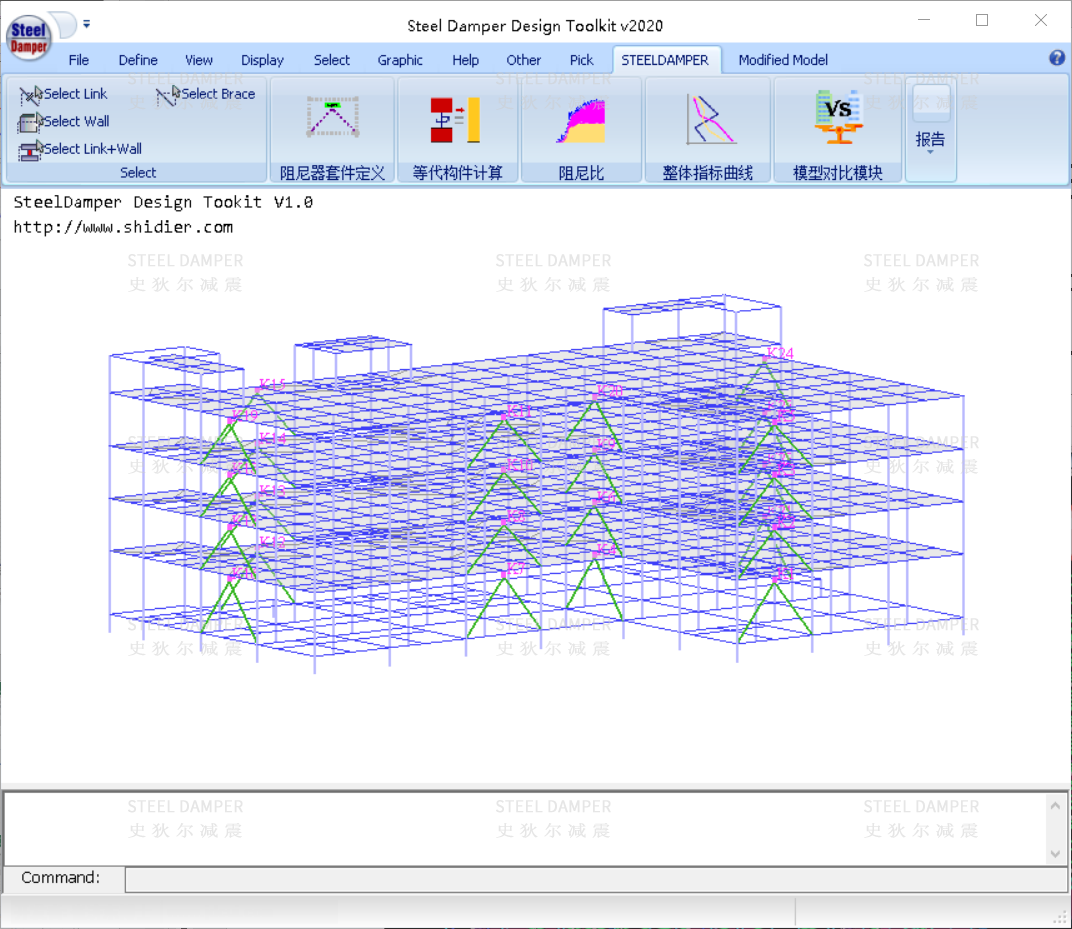
Task: Click the K24 damper label in model
Action: (x=780, y=353)
